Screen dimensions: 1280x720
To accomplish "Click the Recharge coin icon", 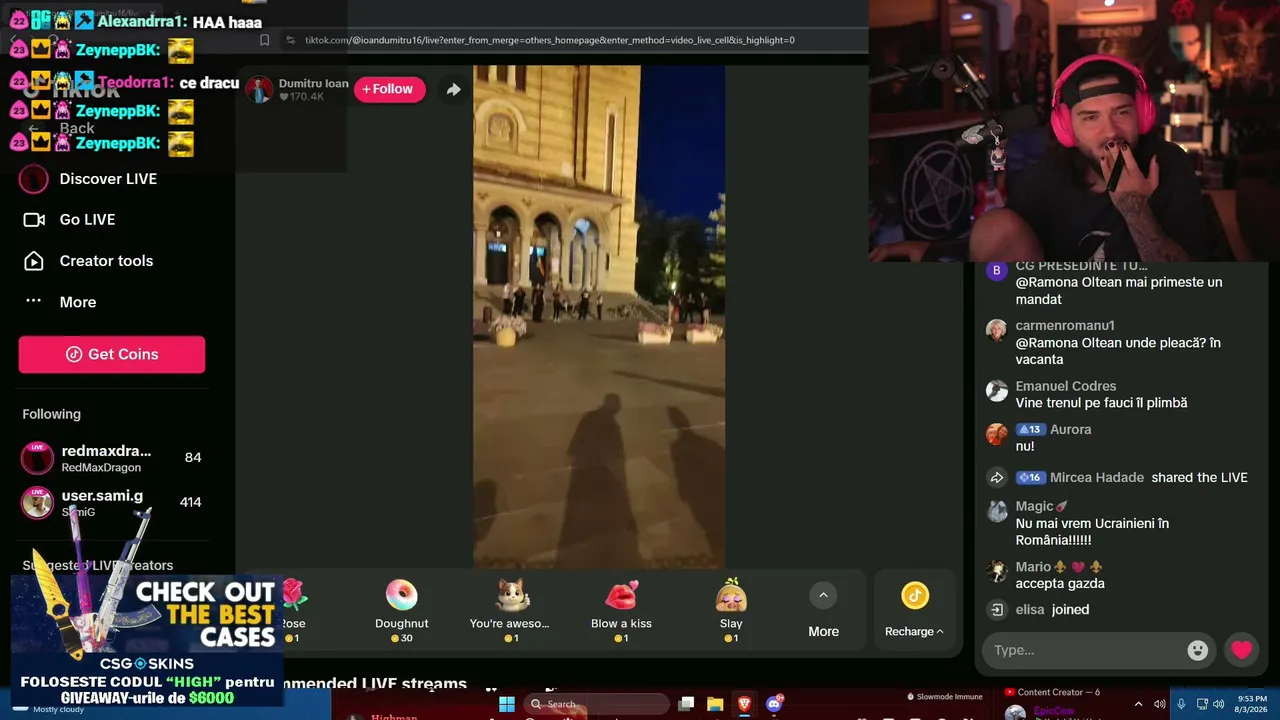I will 915,595.
